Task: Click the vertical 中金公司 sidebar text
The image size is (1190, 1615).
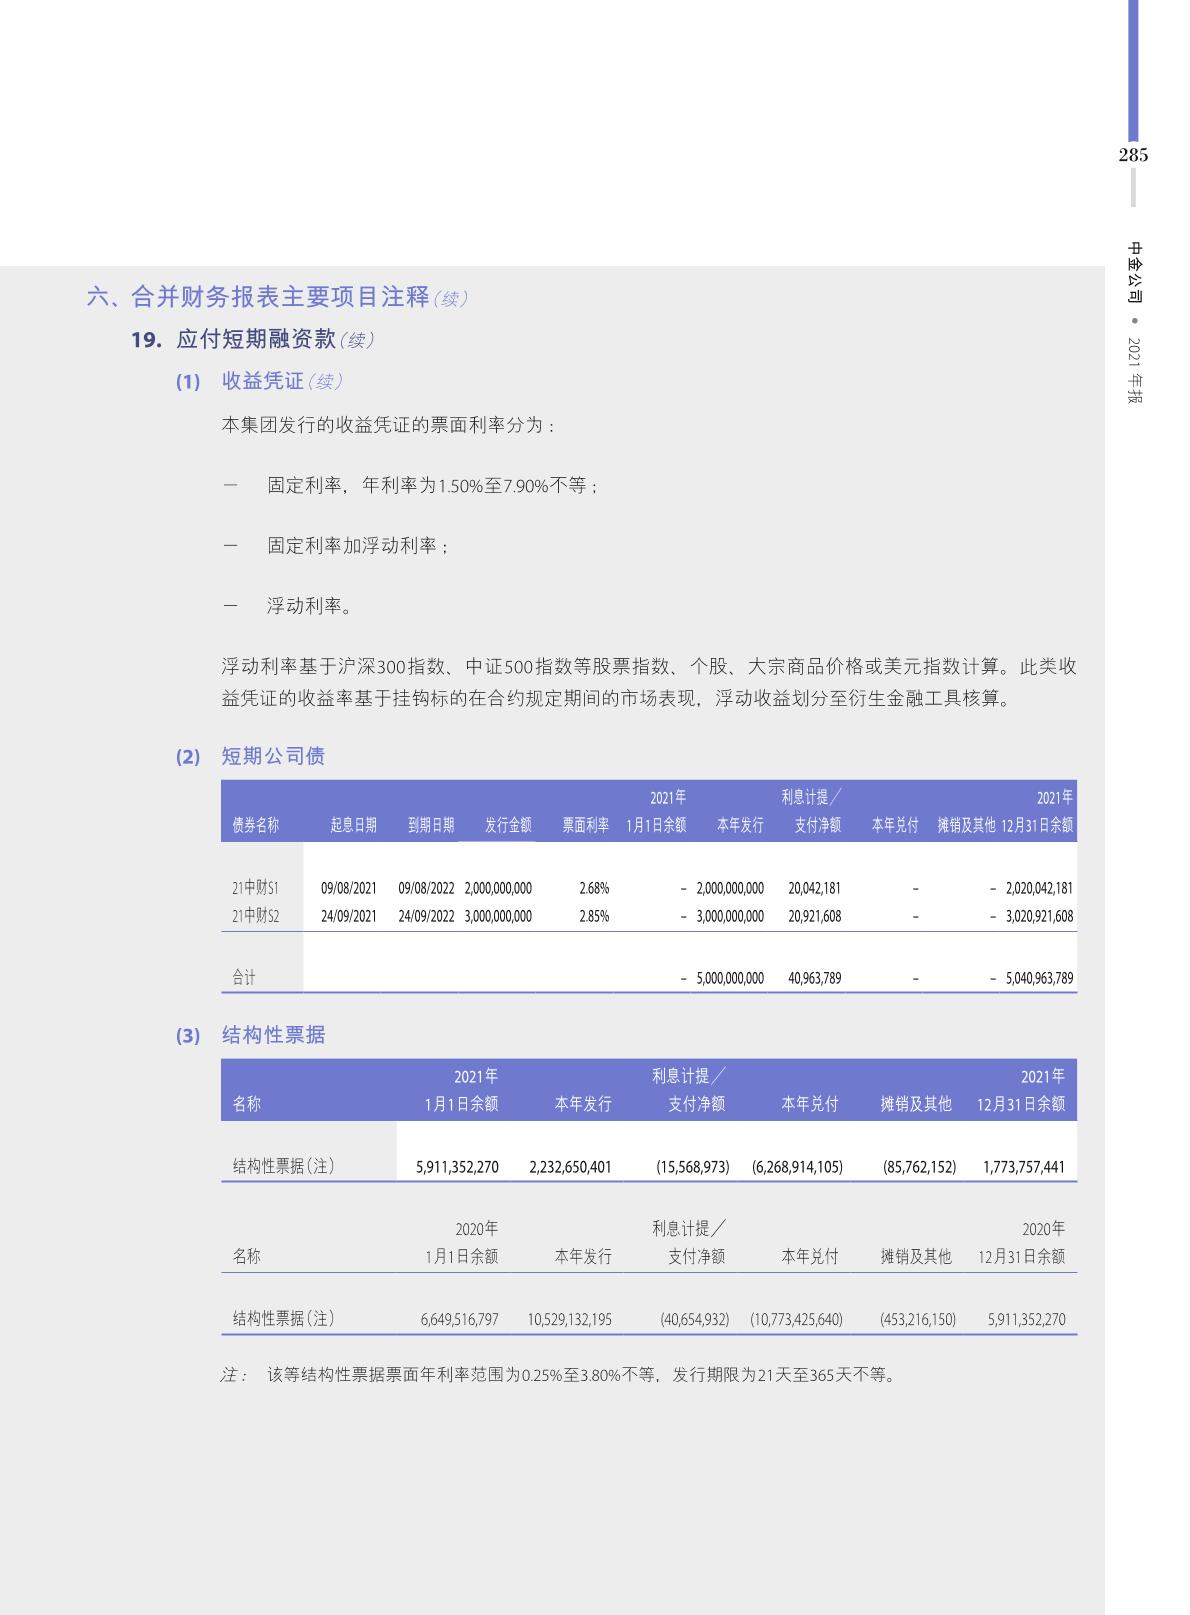Action: click(x=1134, y=272)
